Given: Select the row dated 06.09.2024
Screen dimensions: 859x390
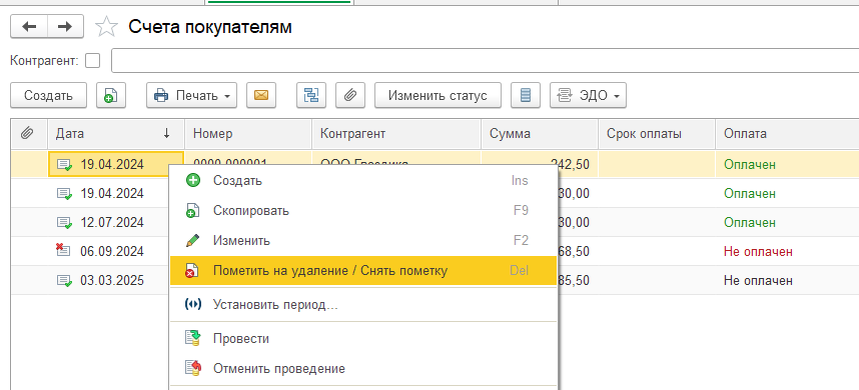Looking at the screenshot, I should pyautogui.click(x=435, y=251).
